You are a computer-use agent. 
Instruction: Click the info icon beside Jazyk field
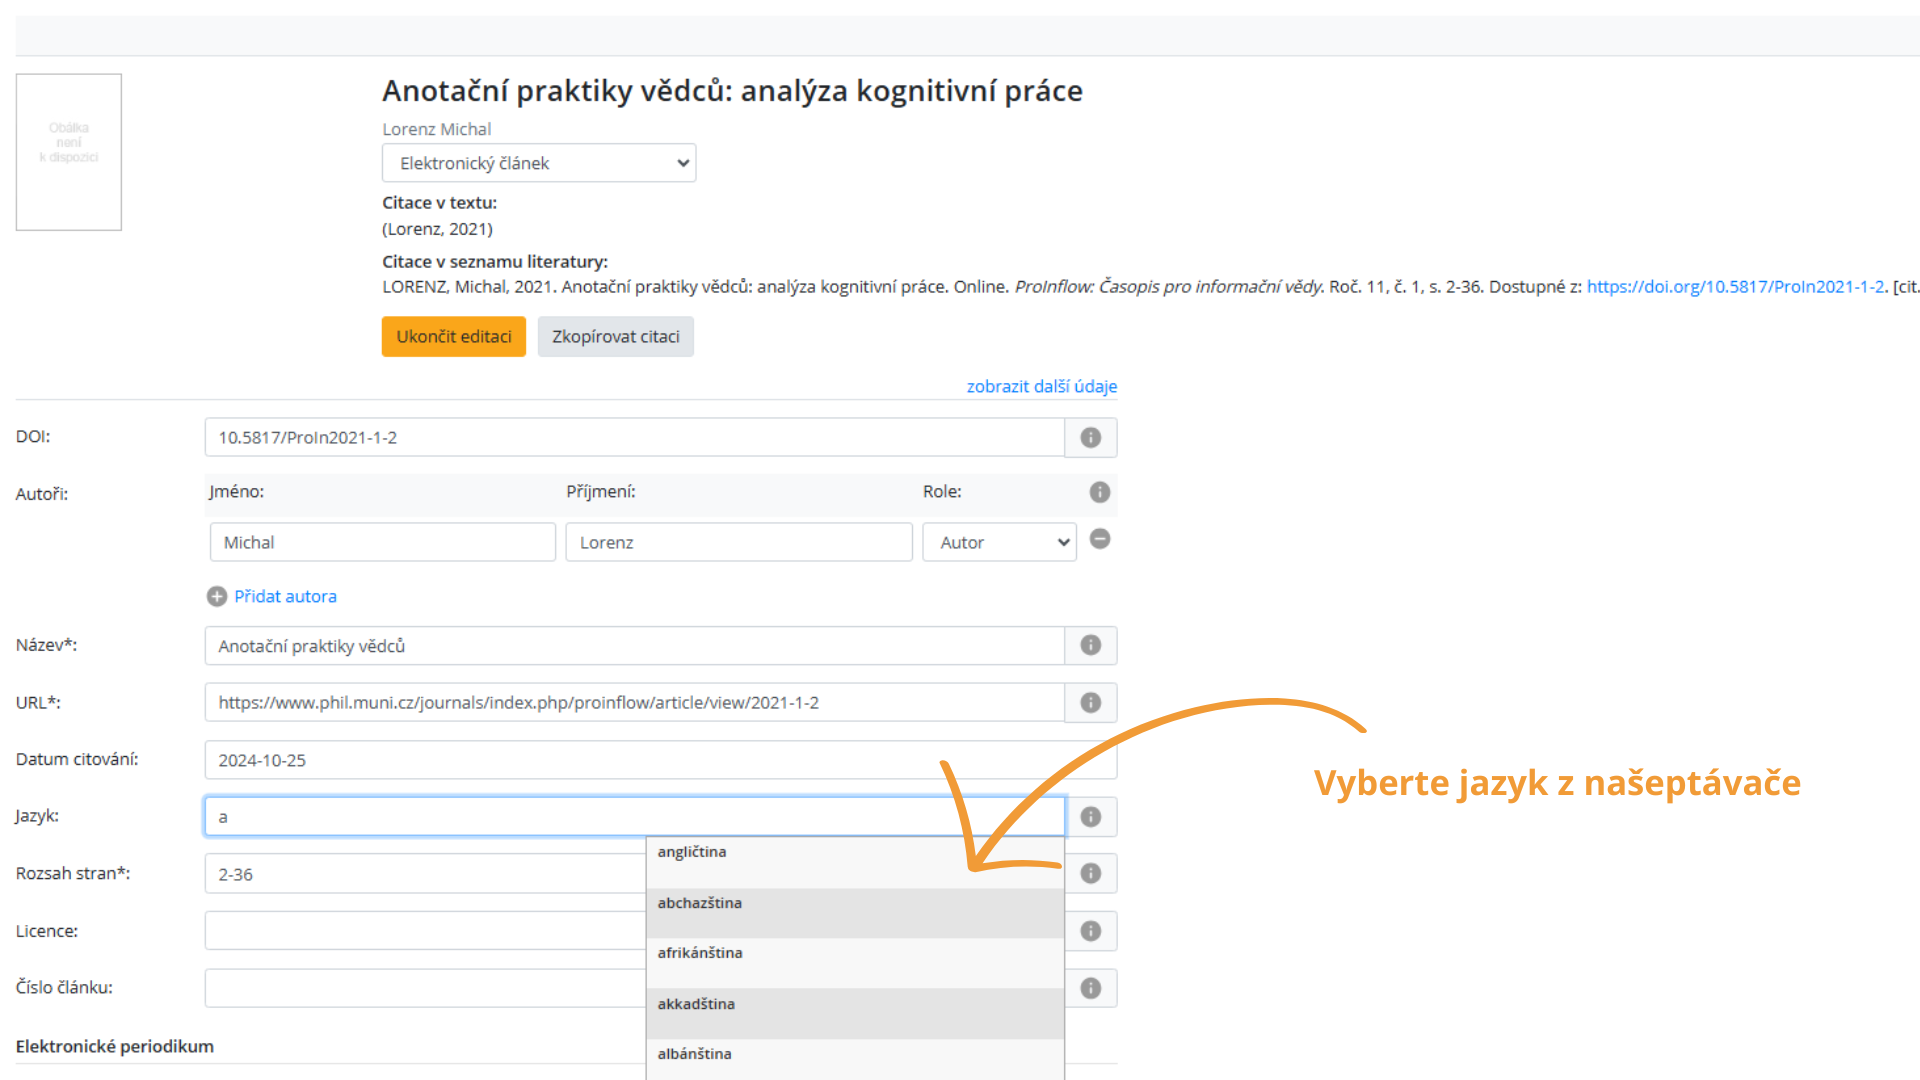tap(1090, 817)
